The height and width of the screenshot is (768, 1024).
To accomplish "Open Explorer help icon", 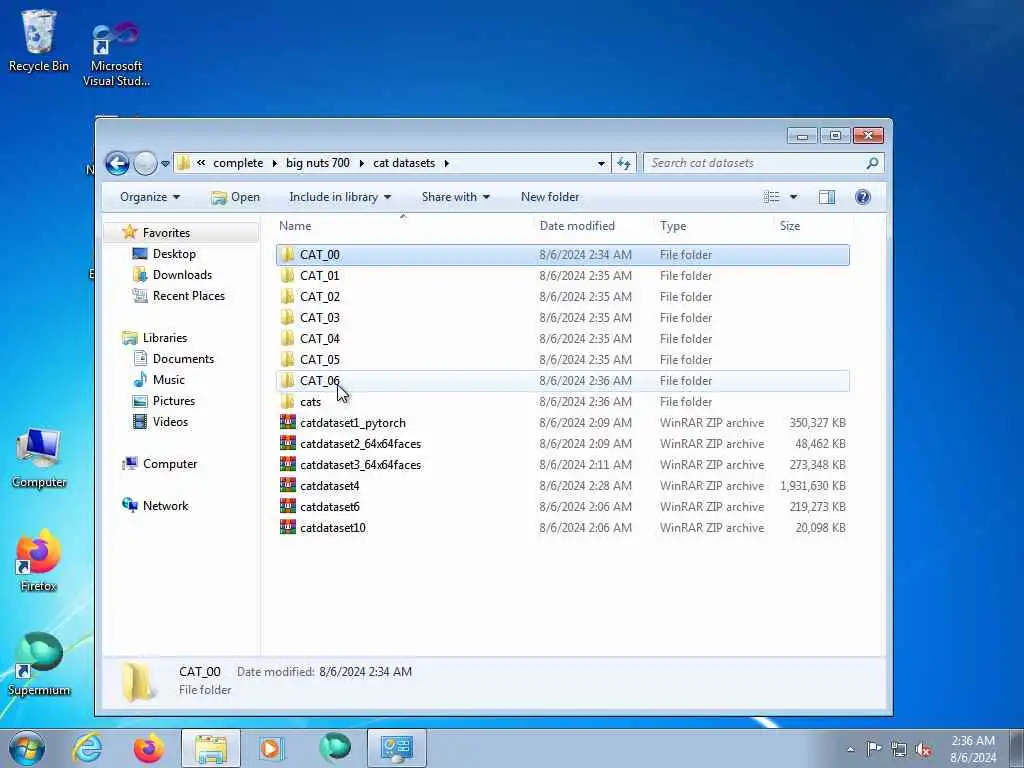I will pos(863,197).
